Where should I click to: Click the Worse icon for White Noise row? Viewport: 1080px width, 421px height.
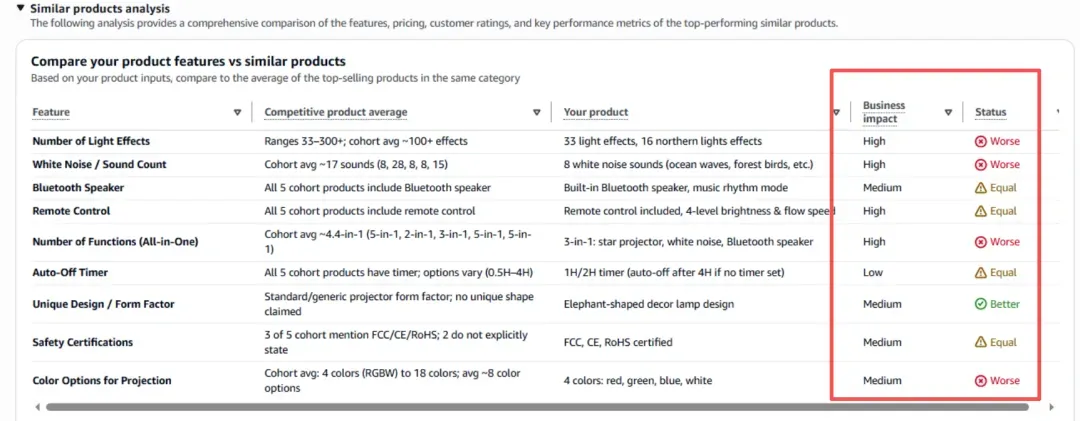coord(981,165)
